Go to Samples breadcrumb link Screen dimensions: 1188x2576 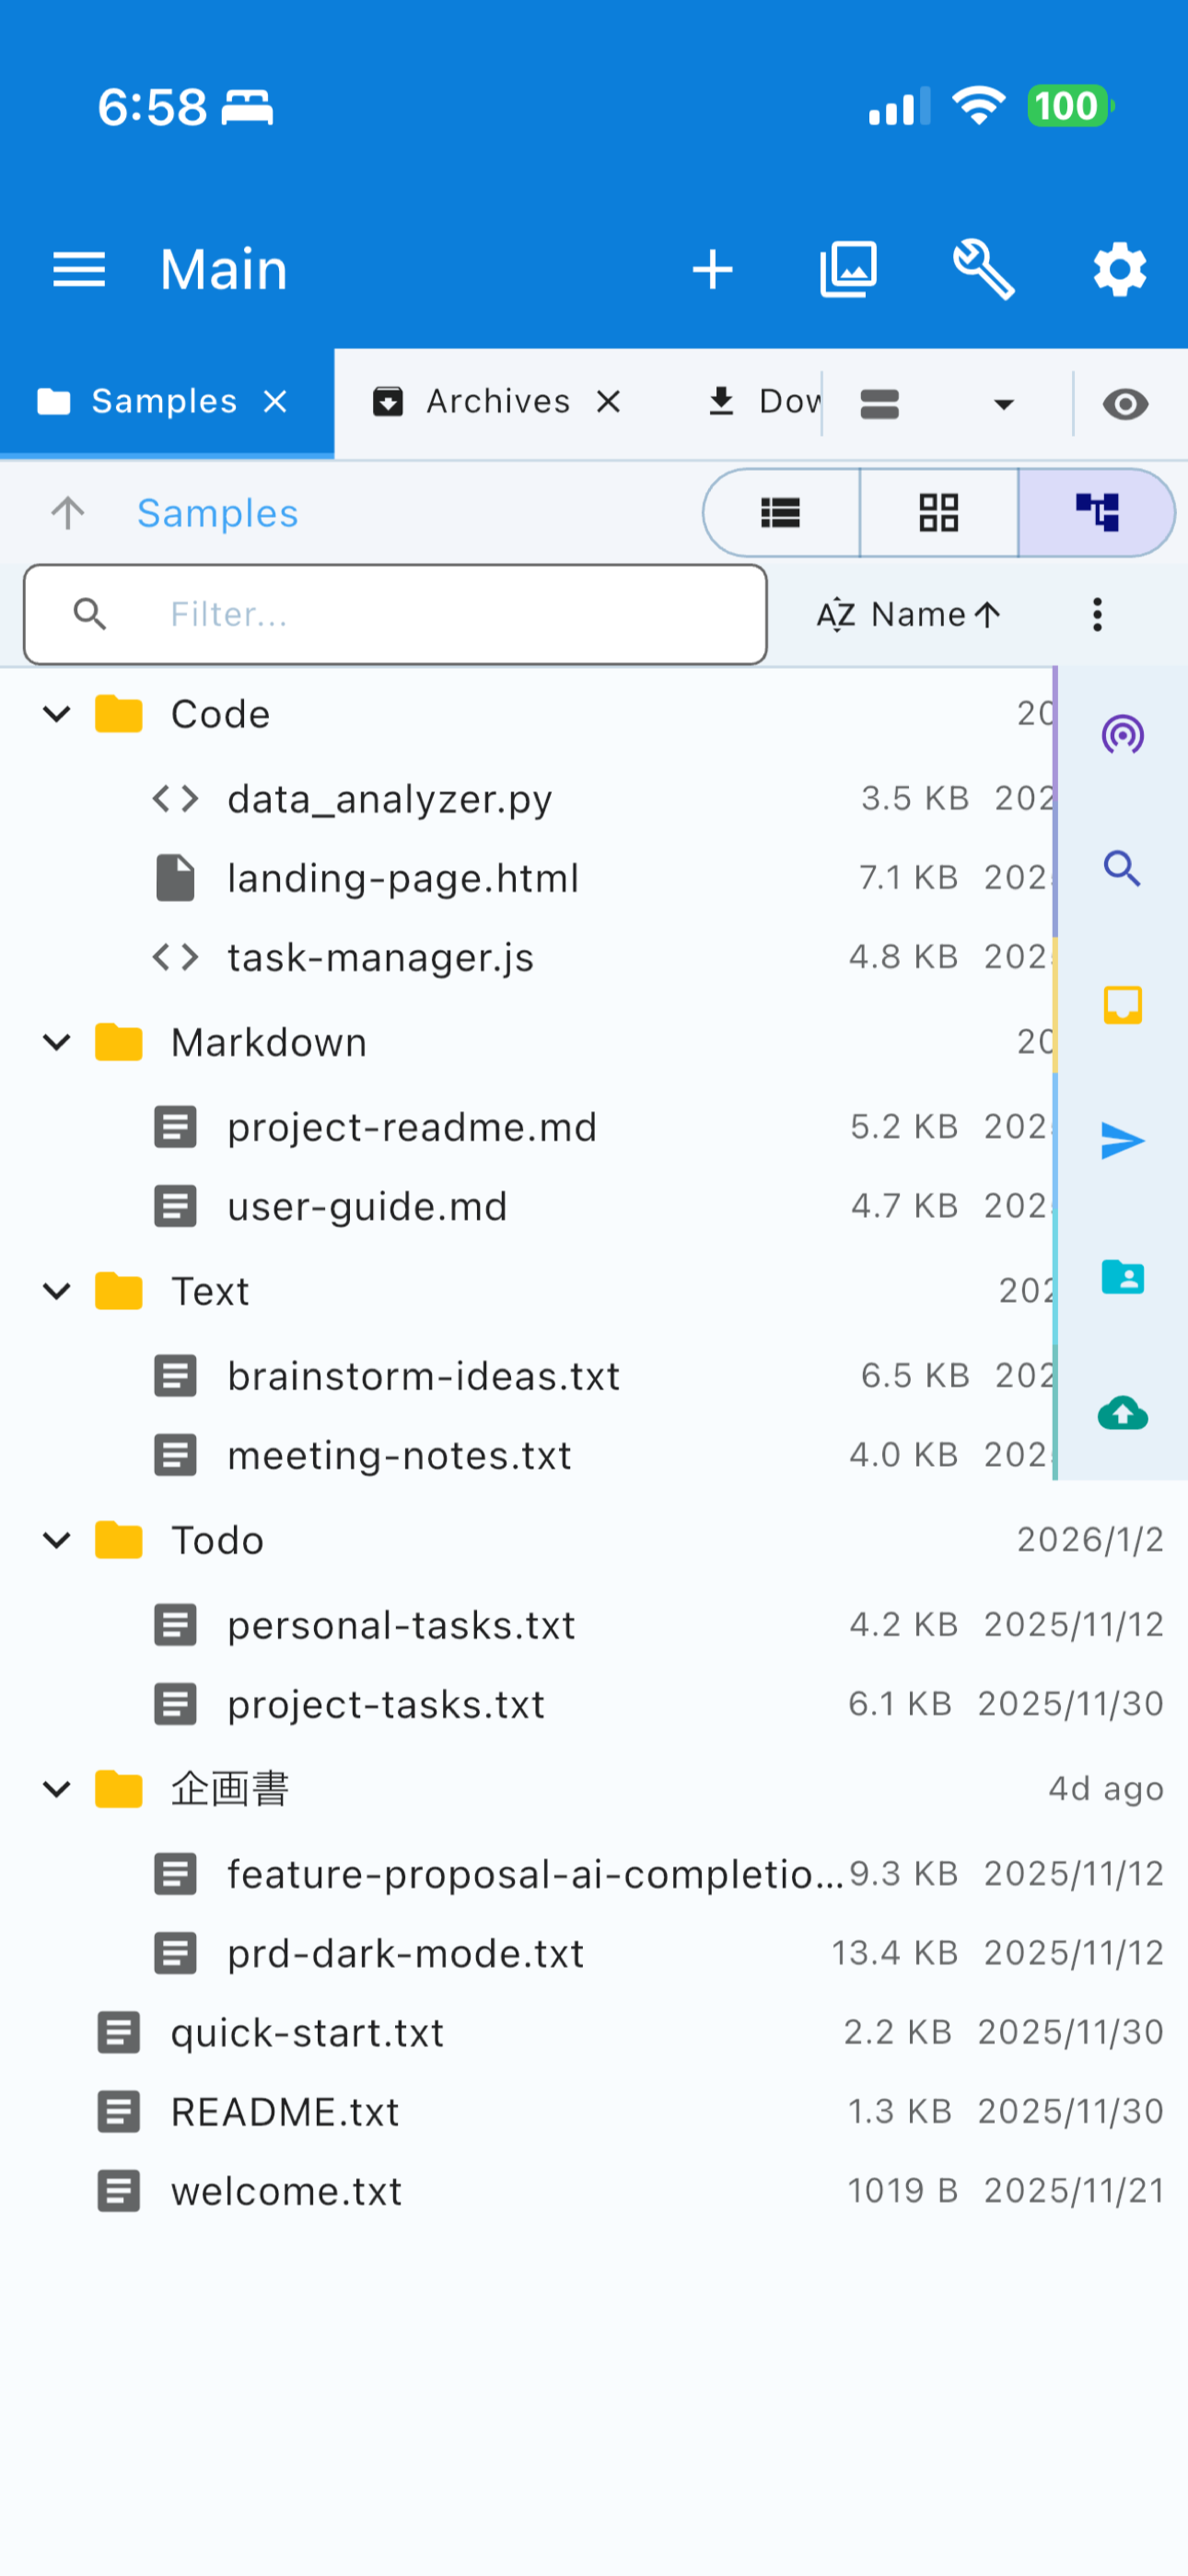tap(217, 514)
